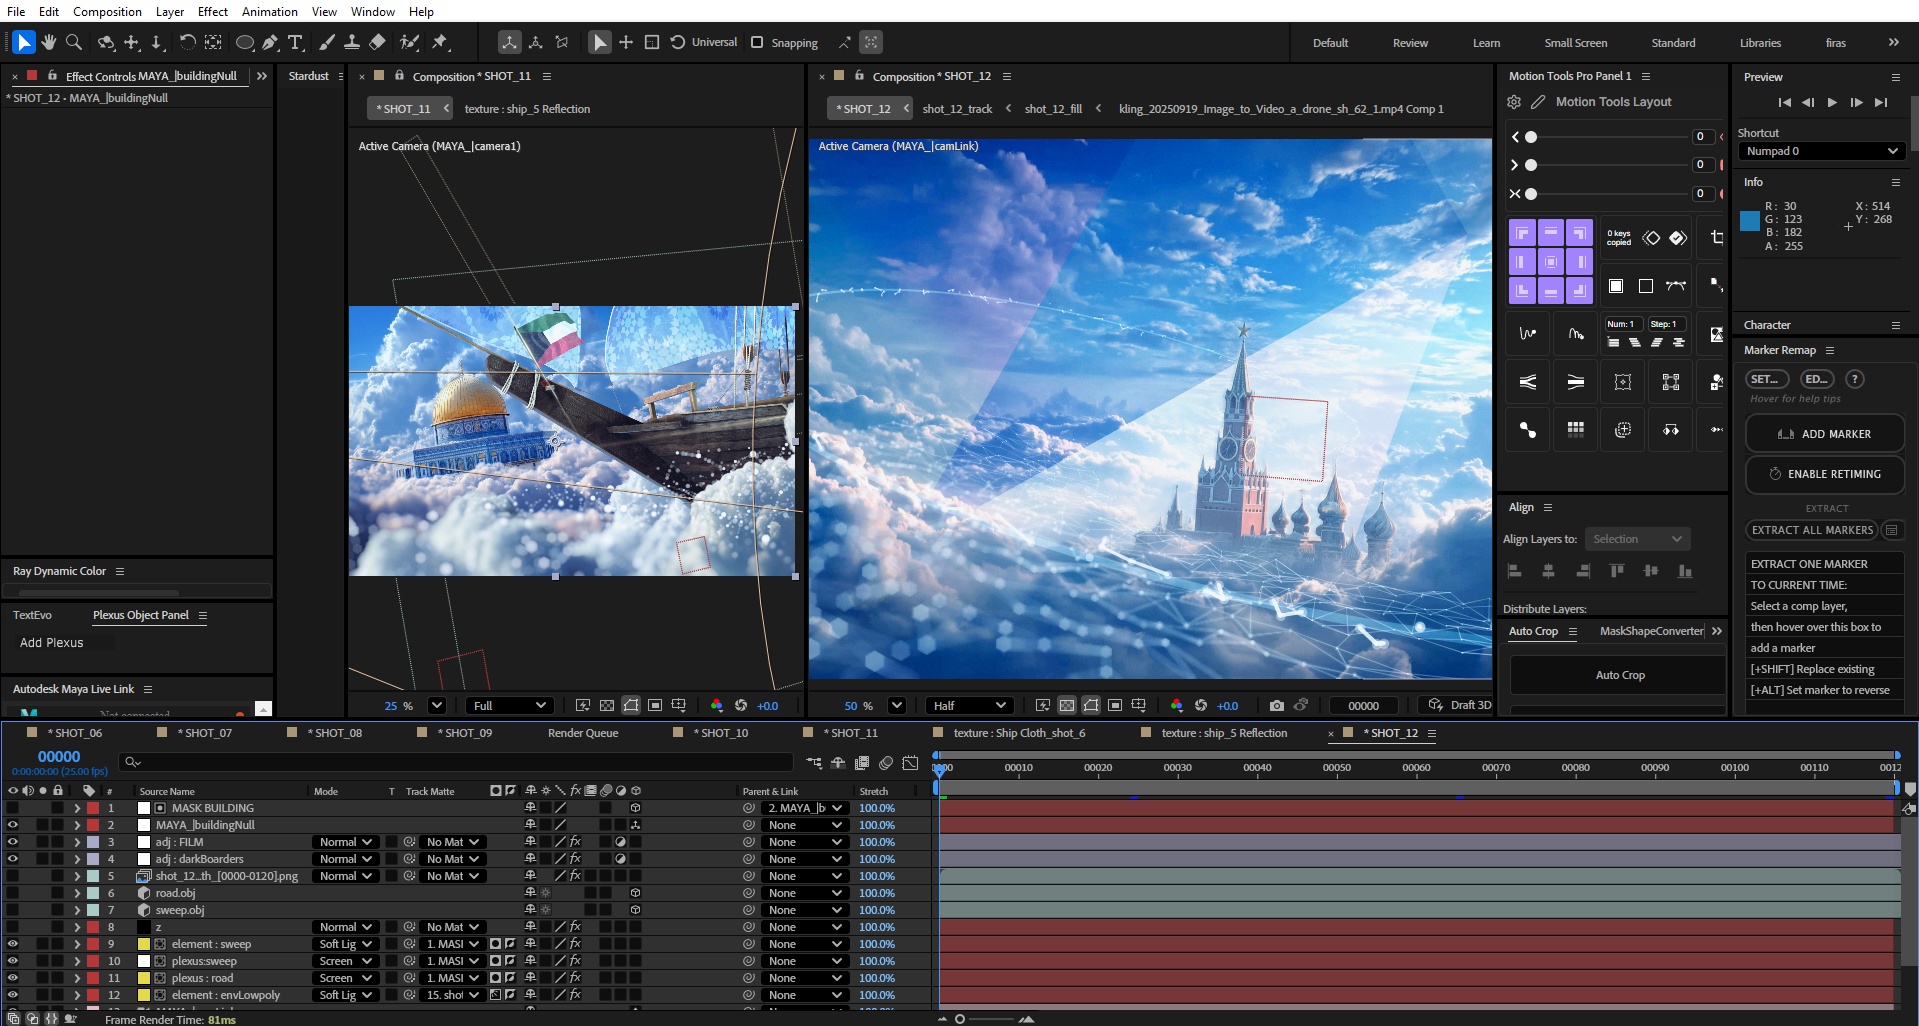Select the Hand tool

(x=48, y=42)
